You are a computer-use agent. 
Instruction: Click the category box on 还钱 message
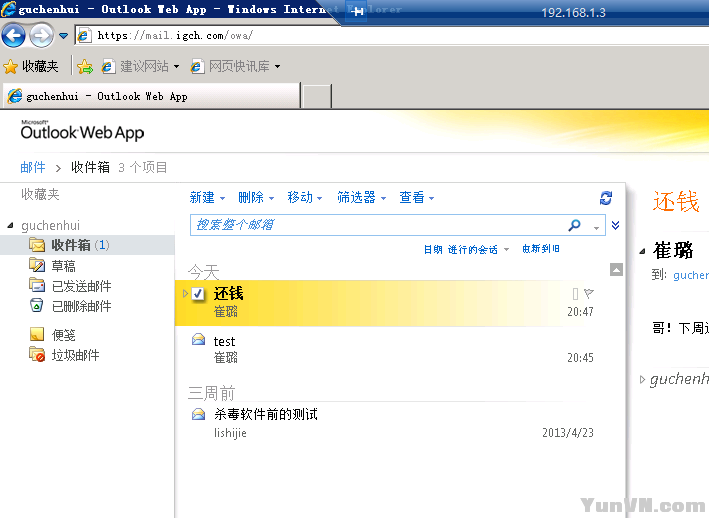click(x=575, y=294)
